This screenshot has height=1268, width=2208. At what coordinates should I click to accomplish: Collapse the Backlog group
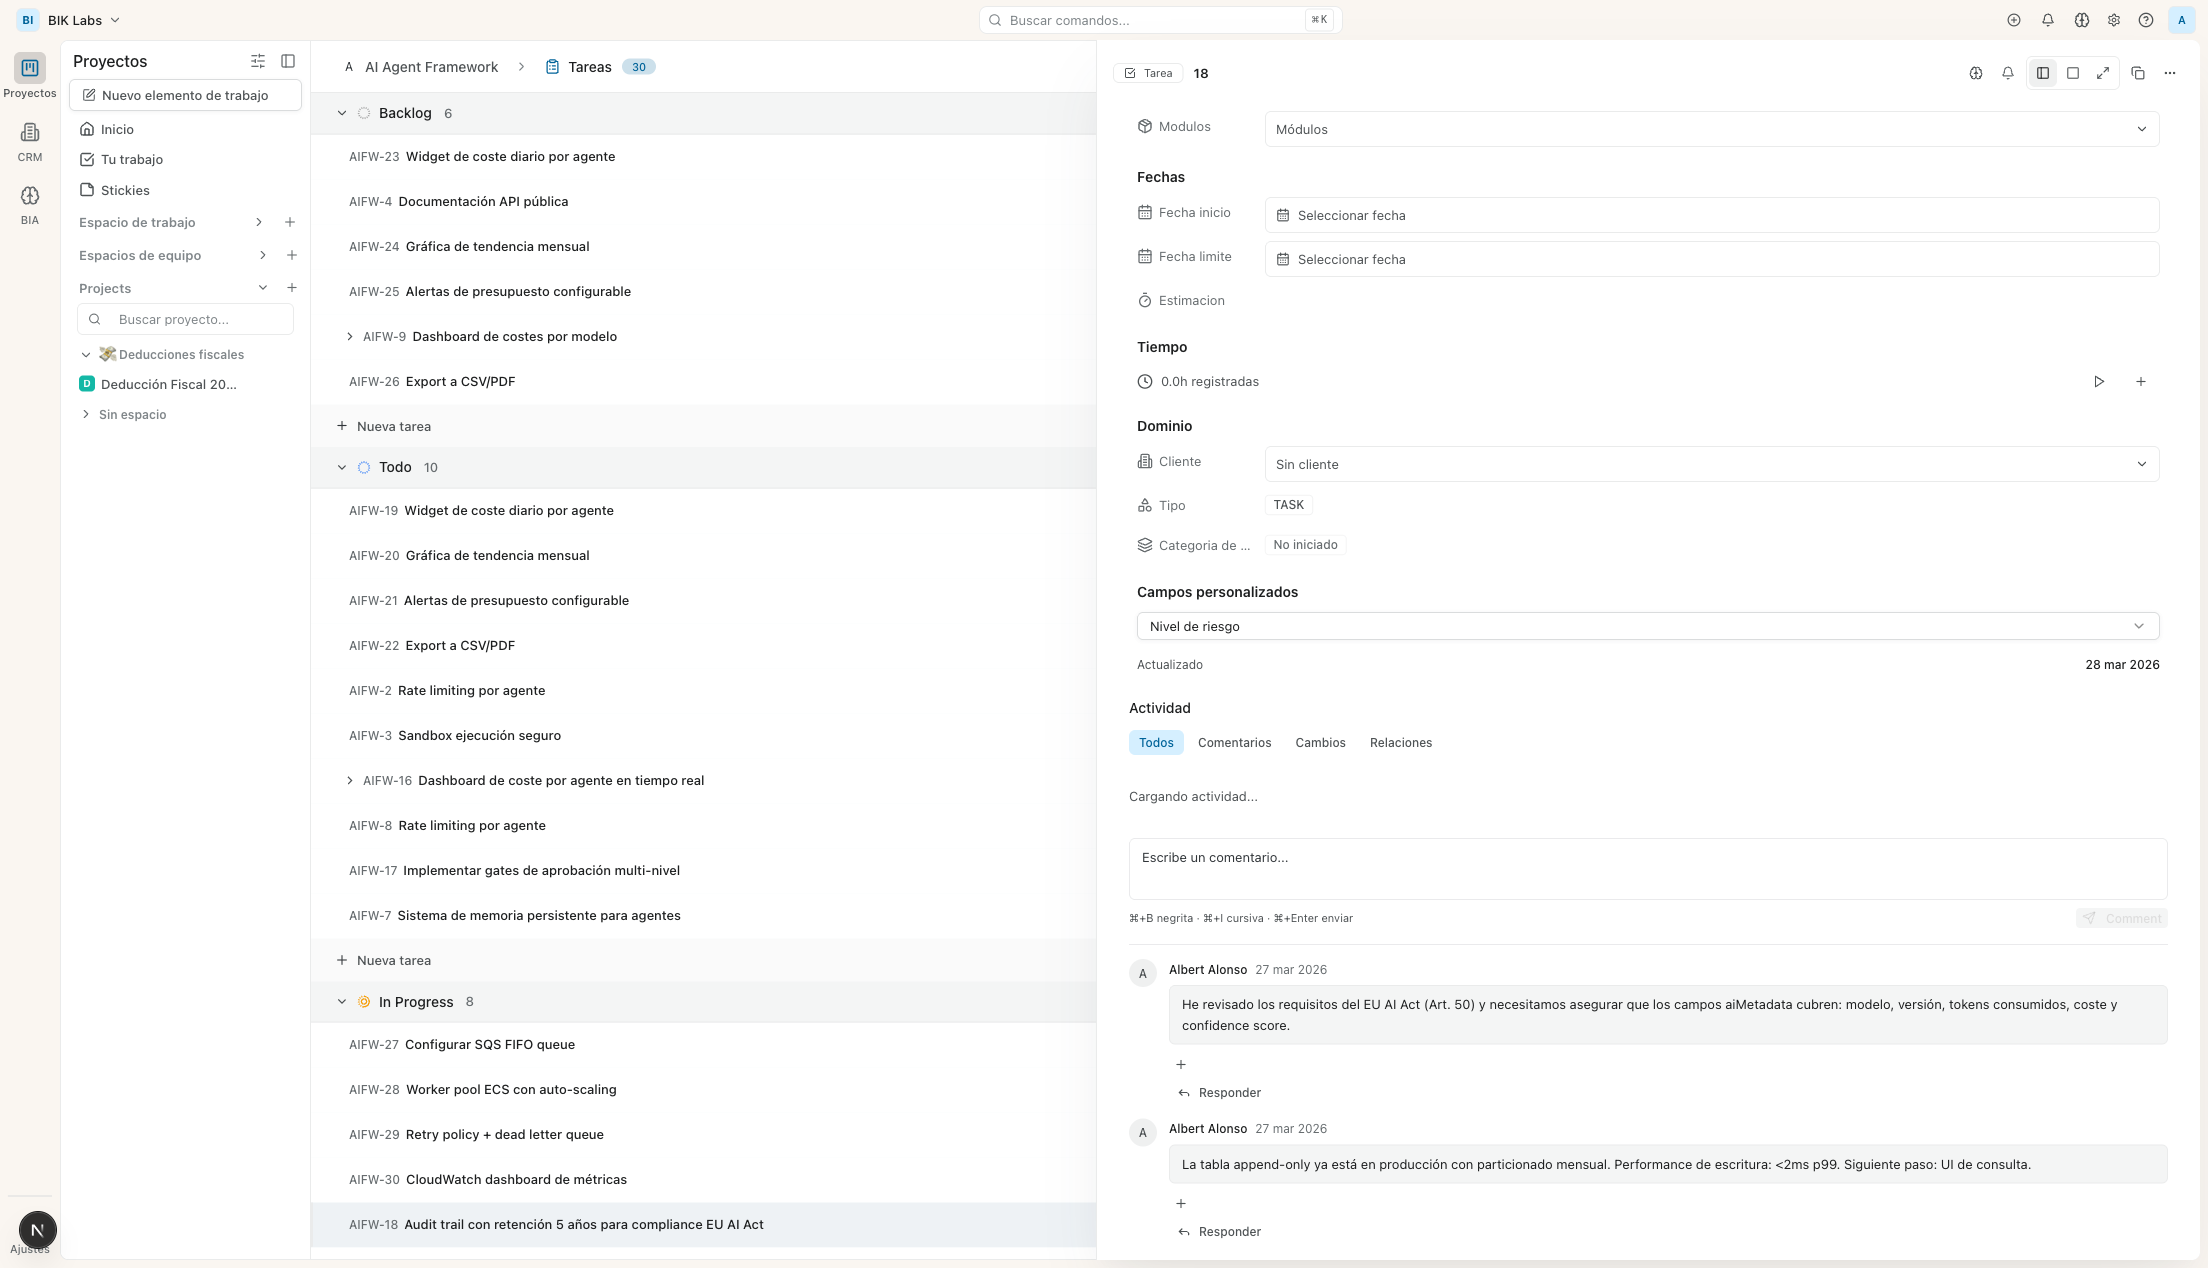342,113
